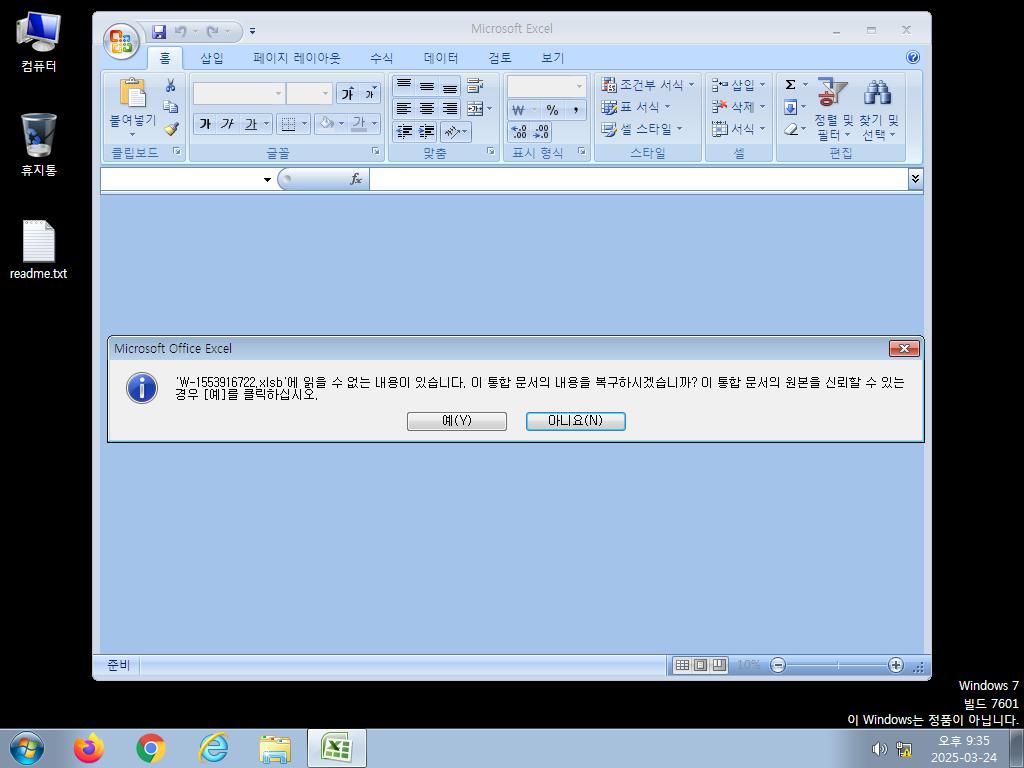This screenshot has height=768, width=1024.
Task: Apply Percent Style number format
Action: (552, 110)
